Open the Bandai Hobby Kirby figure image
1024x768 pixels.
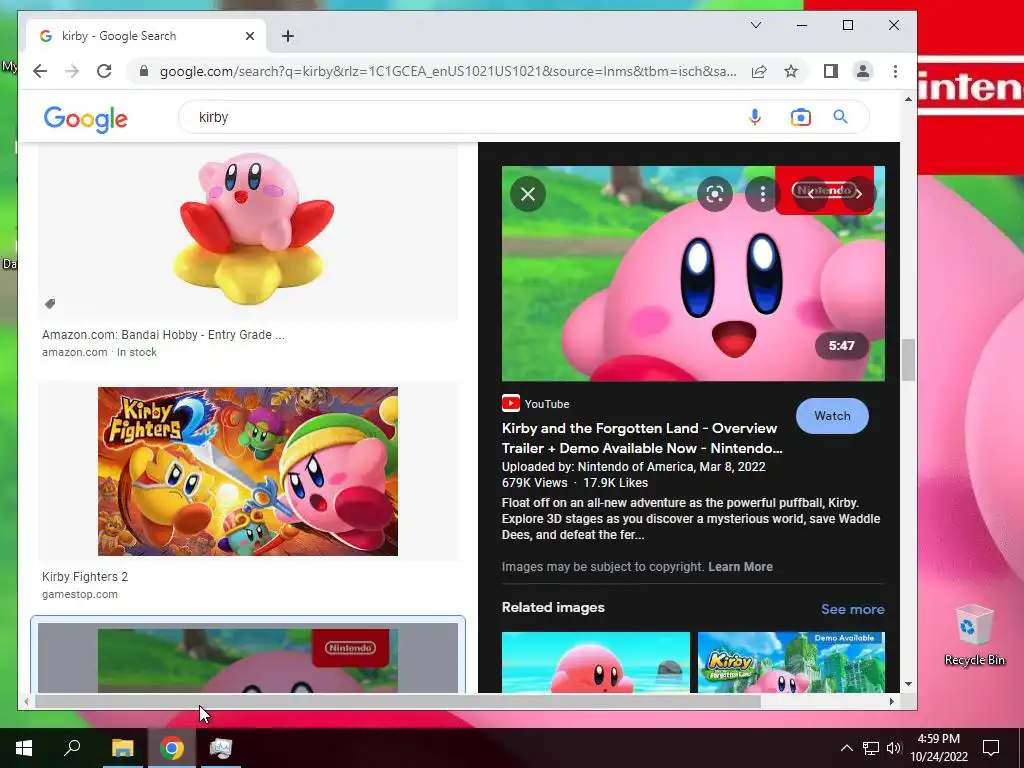pyautogui.click(x=248, y=232)
